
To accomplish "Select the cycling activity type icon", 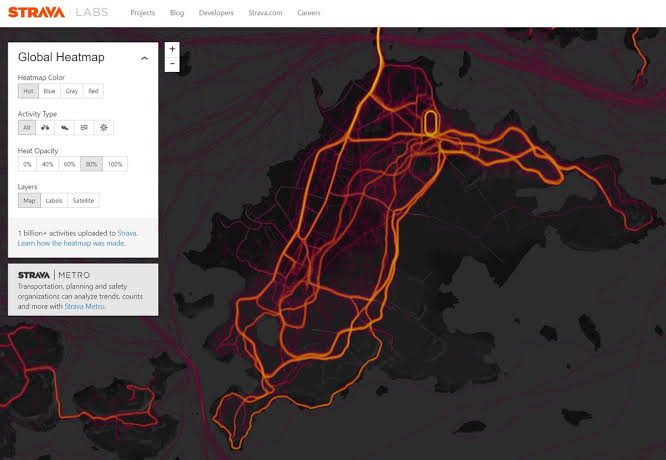I will tap(45, 127).
